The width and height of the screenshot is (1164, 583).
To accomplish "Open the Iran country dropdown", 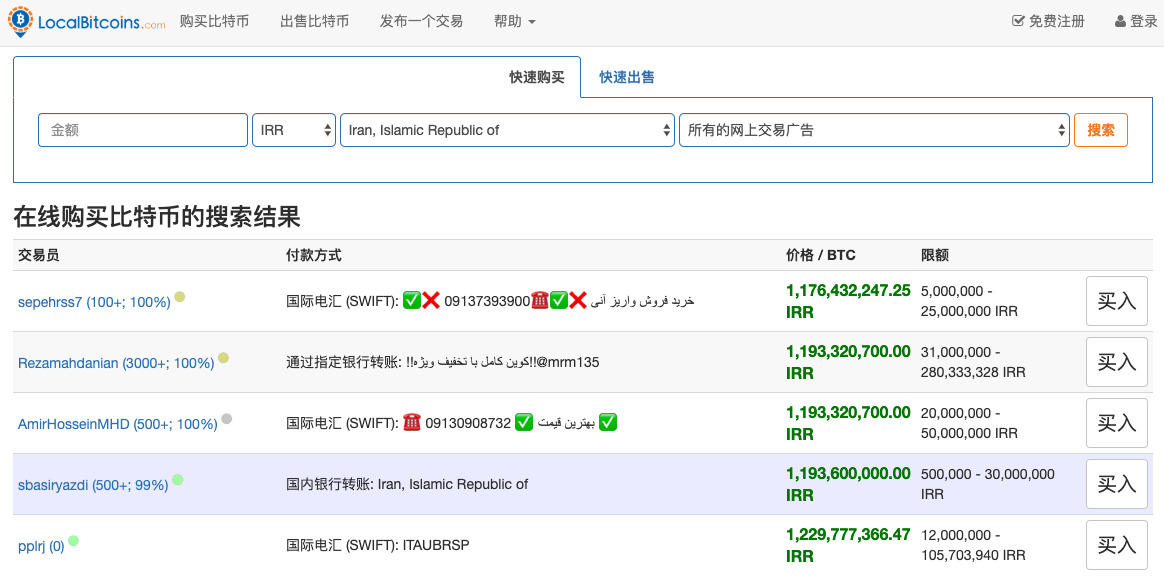I will click(x=508, y=130).
